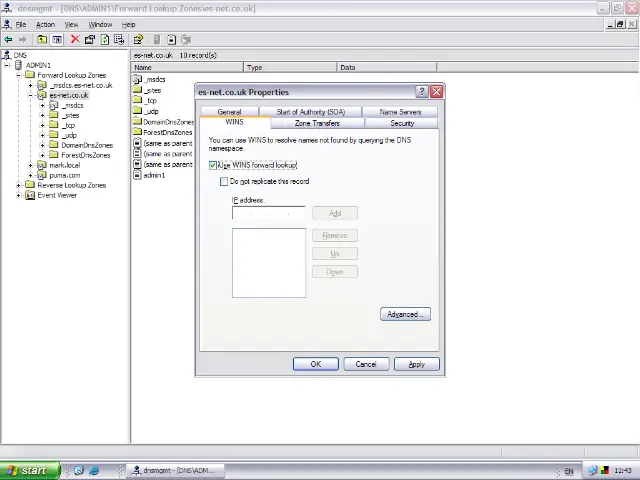Expand the _msdcs.es-net.co.uk zone
This screenshot has height=480, width=640.
click(x=31, y=85)
